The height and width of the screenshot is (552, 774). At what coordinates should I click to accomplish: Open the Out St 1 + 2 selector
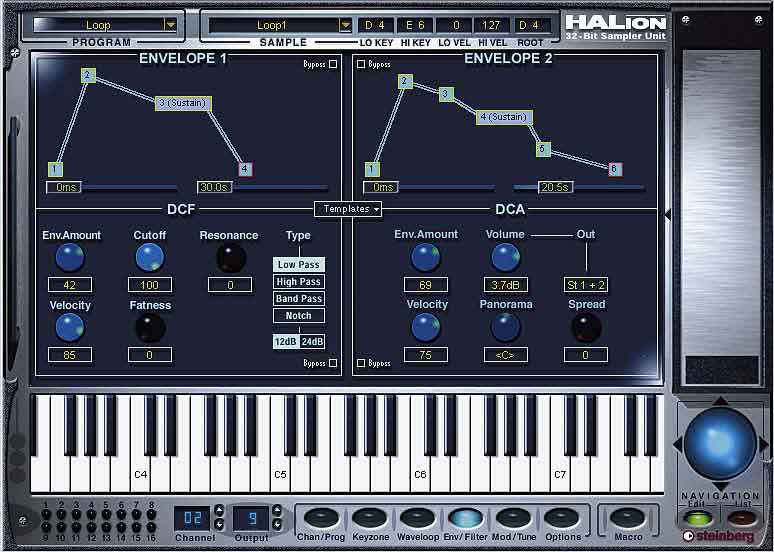(x=586, y=285)
